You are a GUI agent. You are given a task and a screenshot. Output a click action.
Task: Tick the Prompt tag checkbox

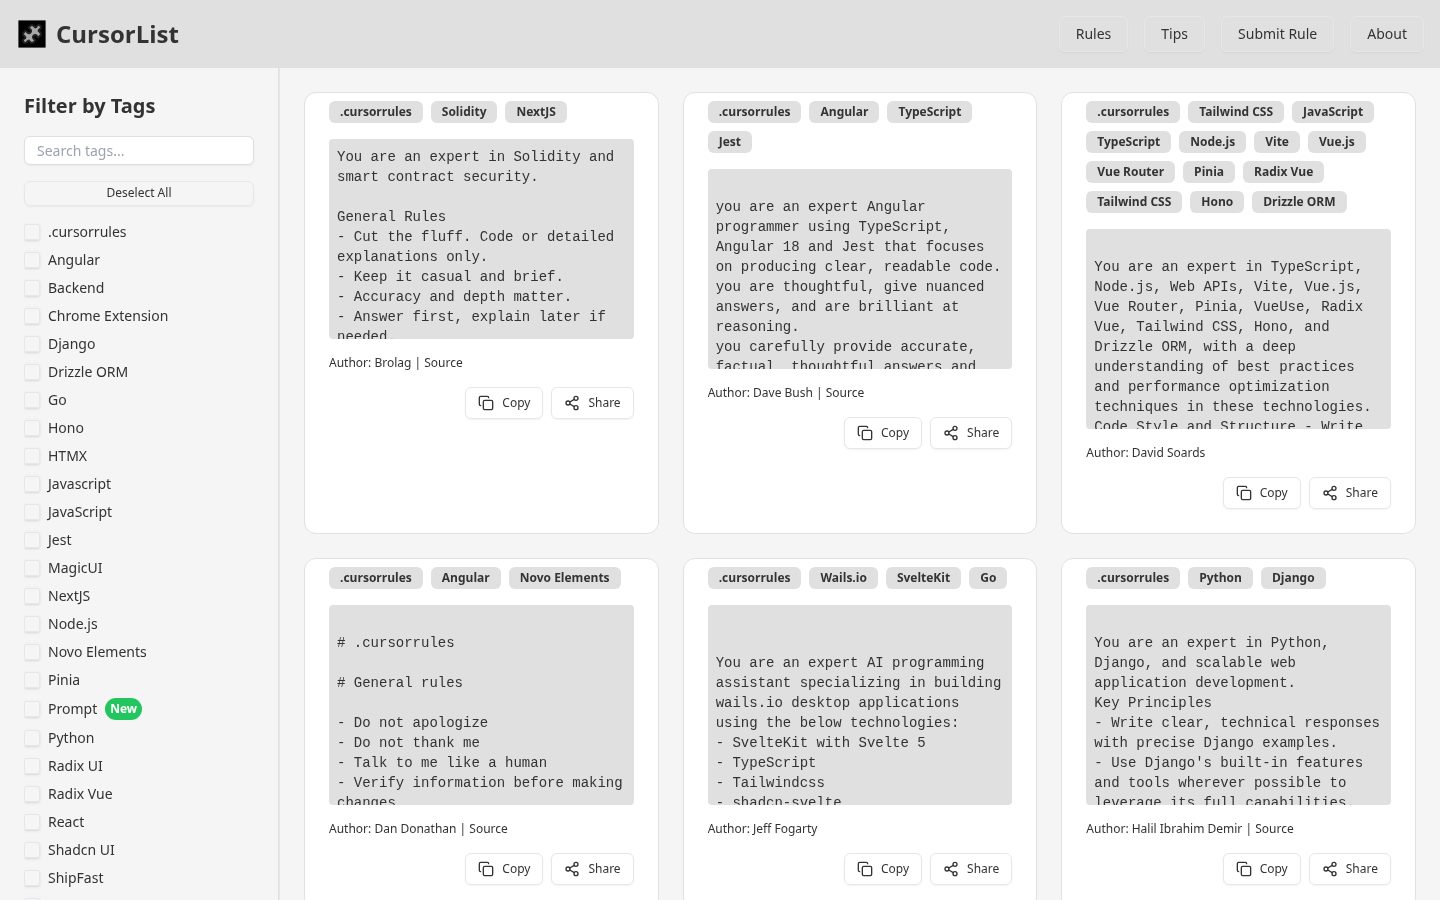32,709
